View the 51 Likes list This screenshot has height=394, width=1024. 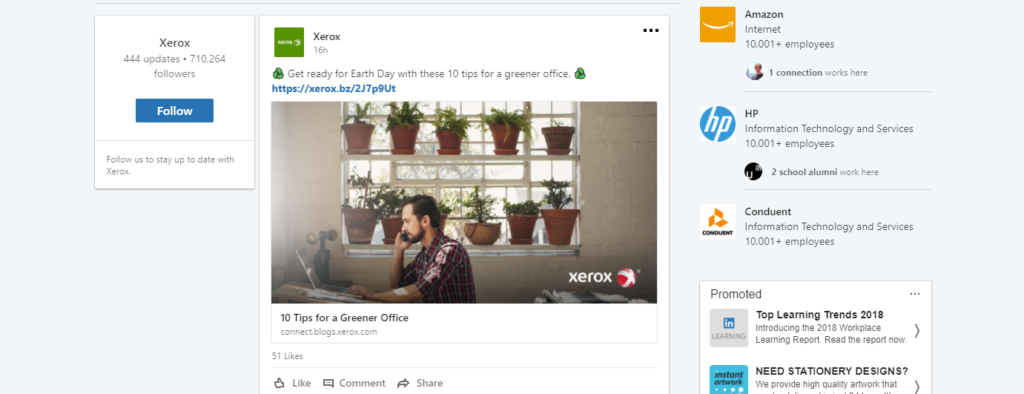click(287, 356)
